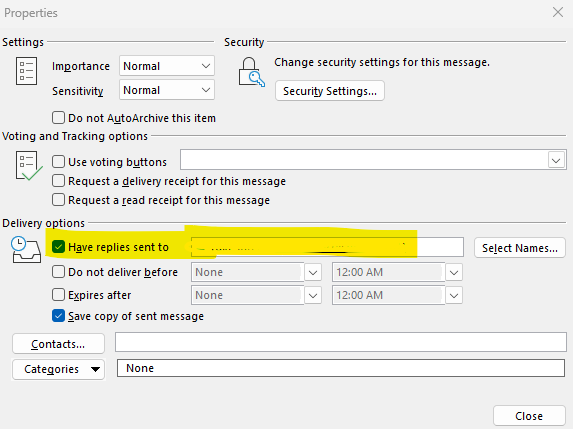Uncheck Save copy of sent message
This screenshot has width=573, height=429.
tap(58, 316)
